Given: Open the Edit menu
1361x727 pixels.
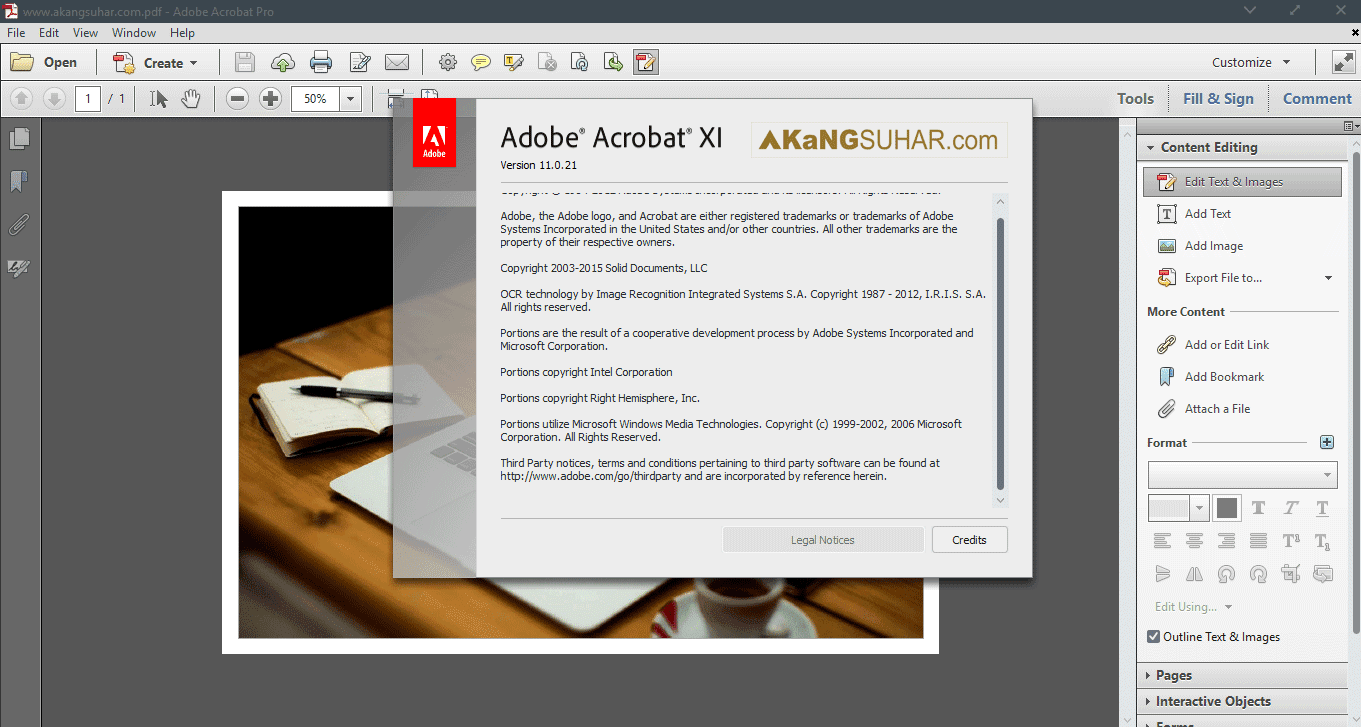Looking at the screenshot, I should pos(49,33).
